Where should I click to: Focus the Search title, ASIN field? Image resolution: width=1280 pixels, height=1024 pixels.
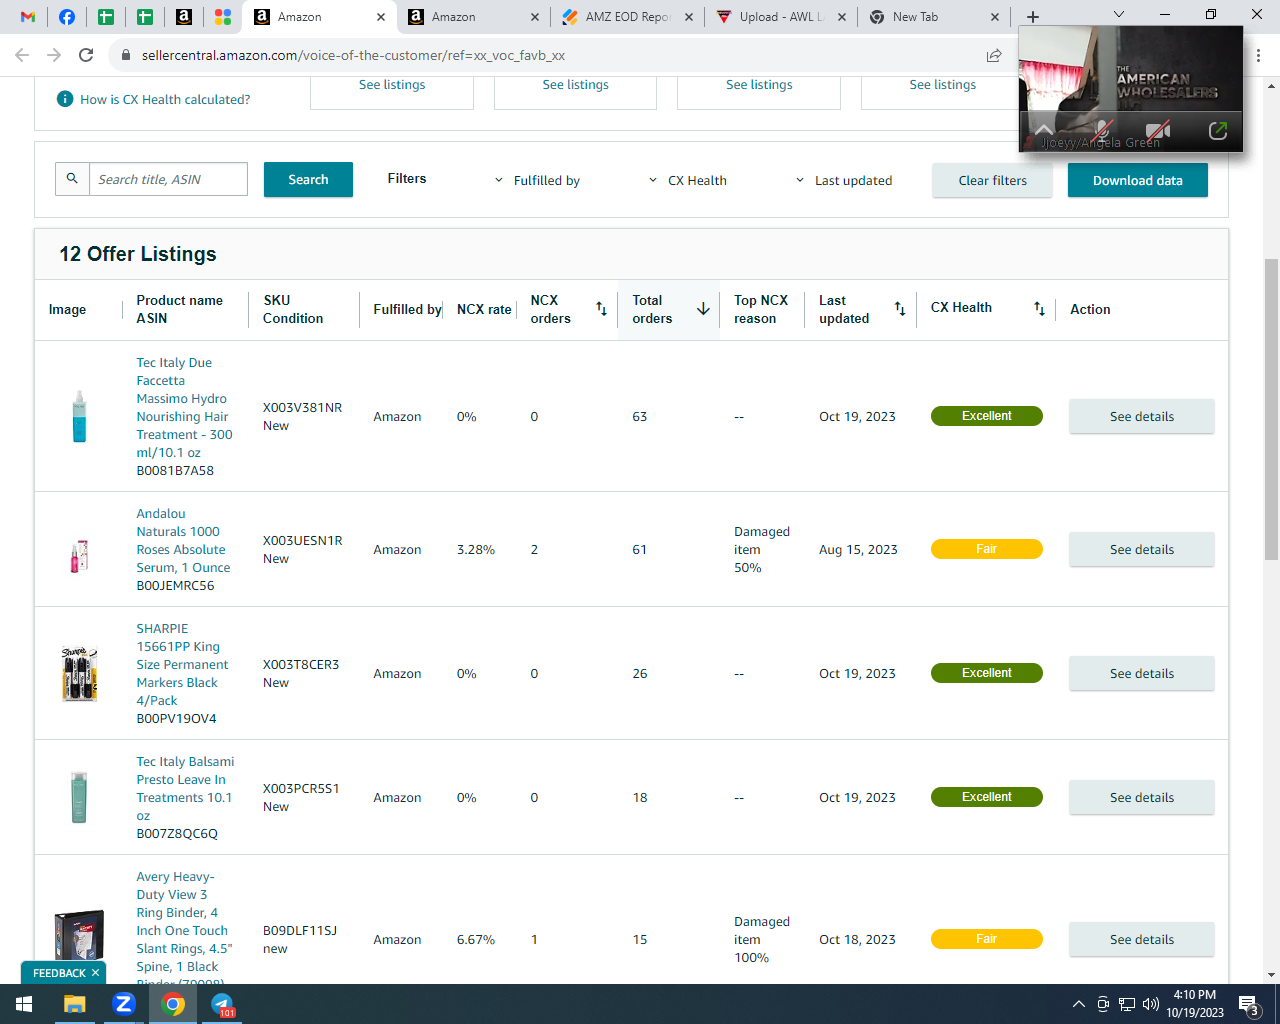pos(168,179)
